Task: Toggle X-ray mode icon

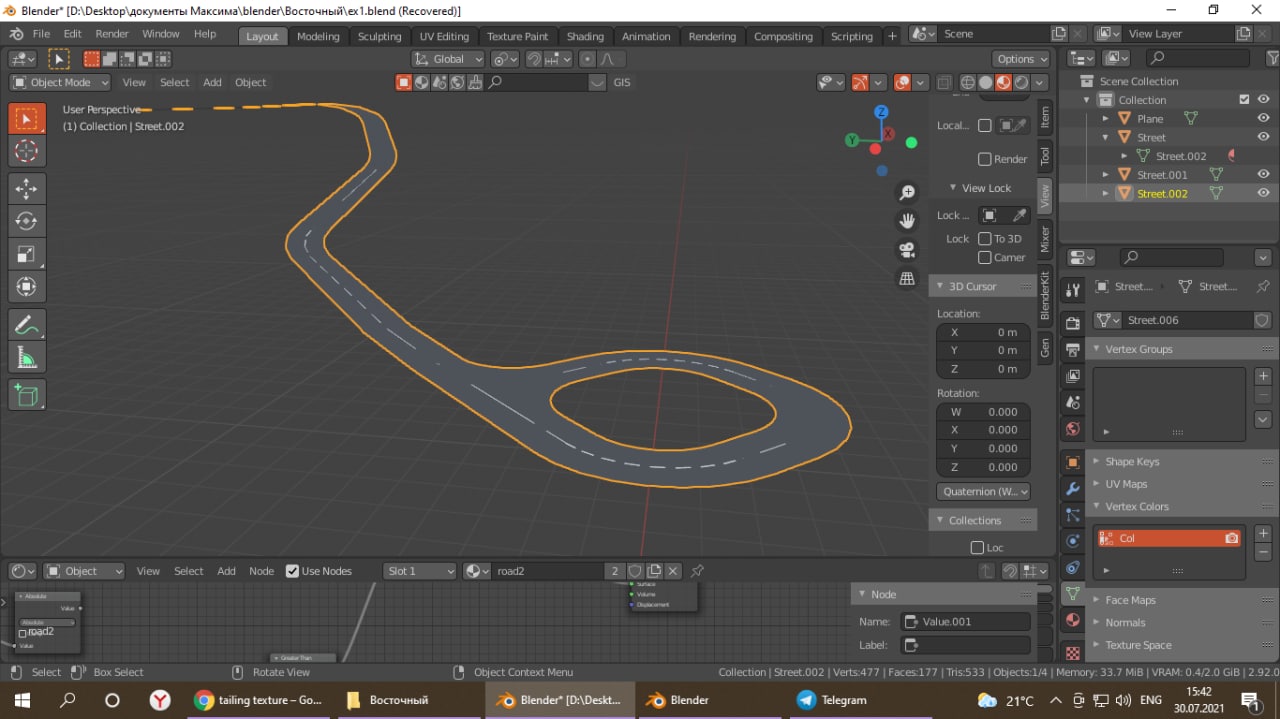Action: (943, 83)
